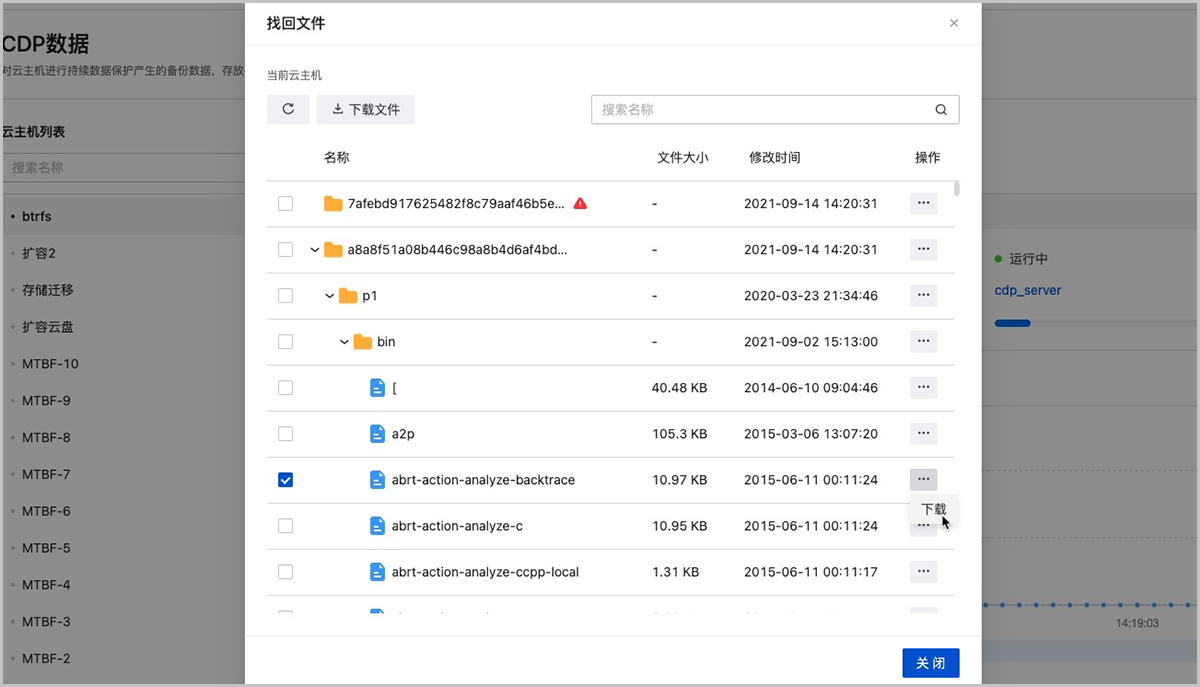Viewport: 1200px width, 687px height.
Task: Close the 找回文件 dialog with X
Action: 954,23
